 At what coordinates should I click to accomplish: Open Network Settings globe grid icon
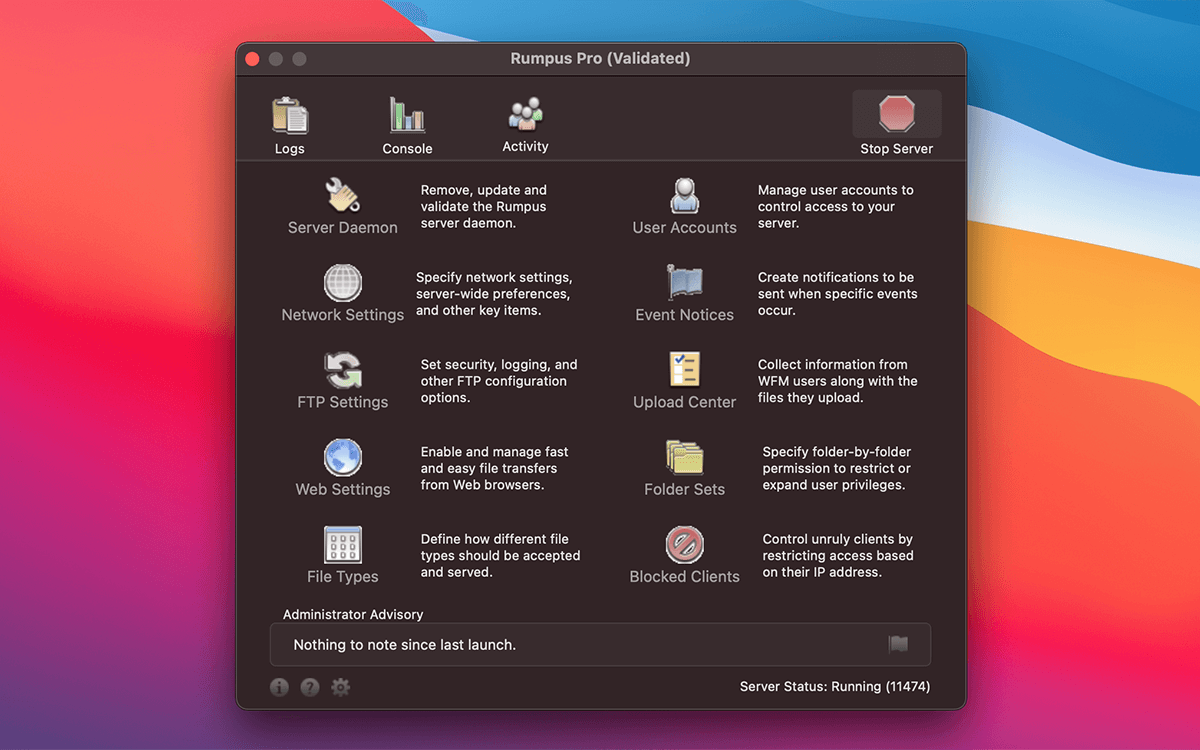point(342,283)
